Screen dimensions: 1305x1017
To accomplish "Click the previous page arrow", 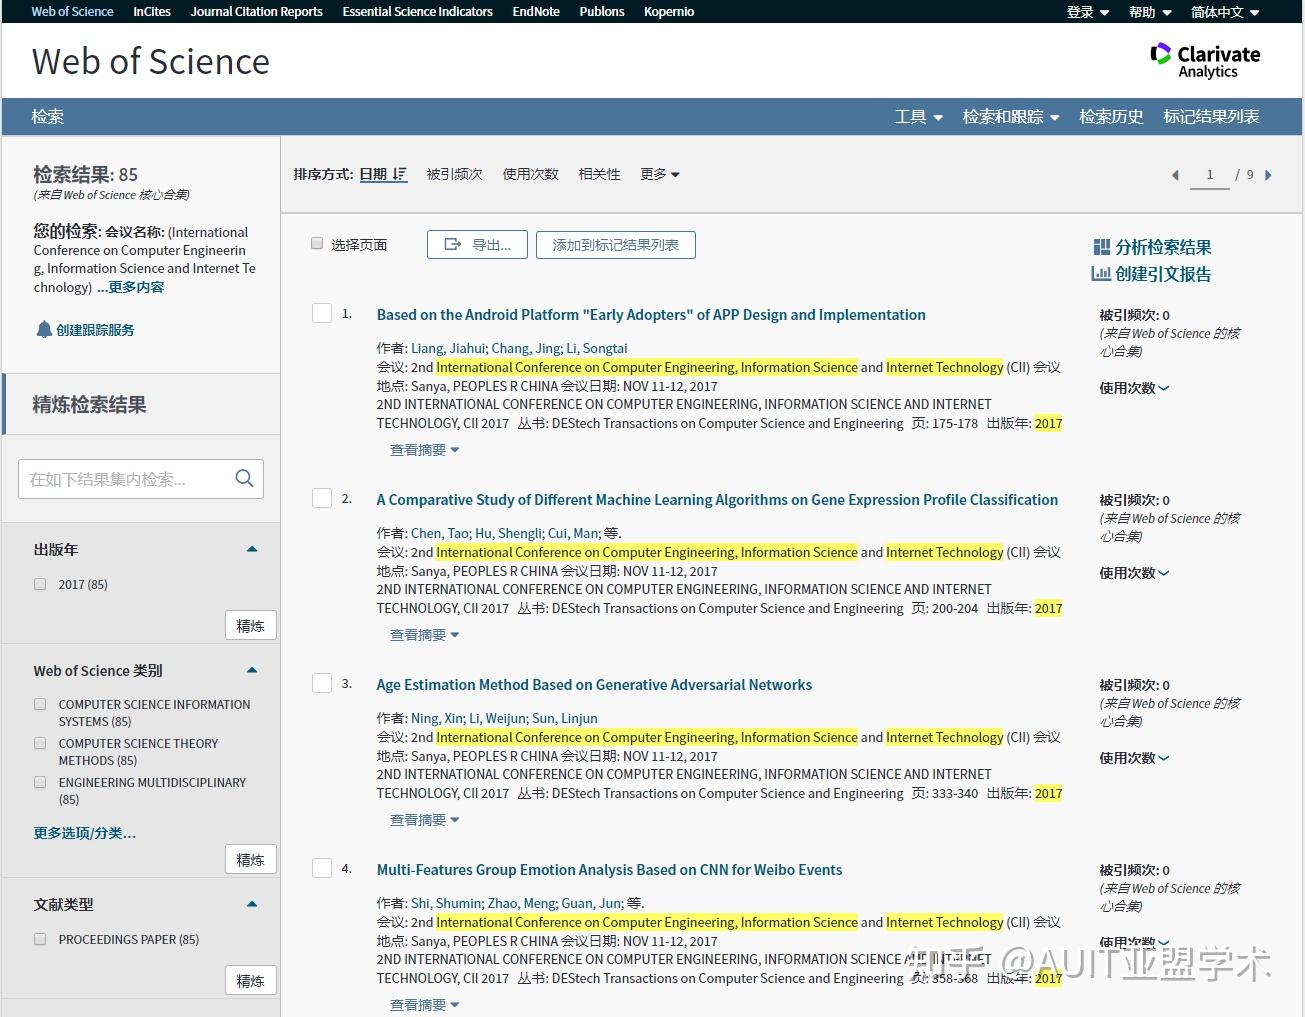I will coord(1175,174).
